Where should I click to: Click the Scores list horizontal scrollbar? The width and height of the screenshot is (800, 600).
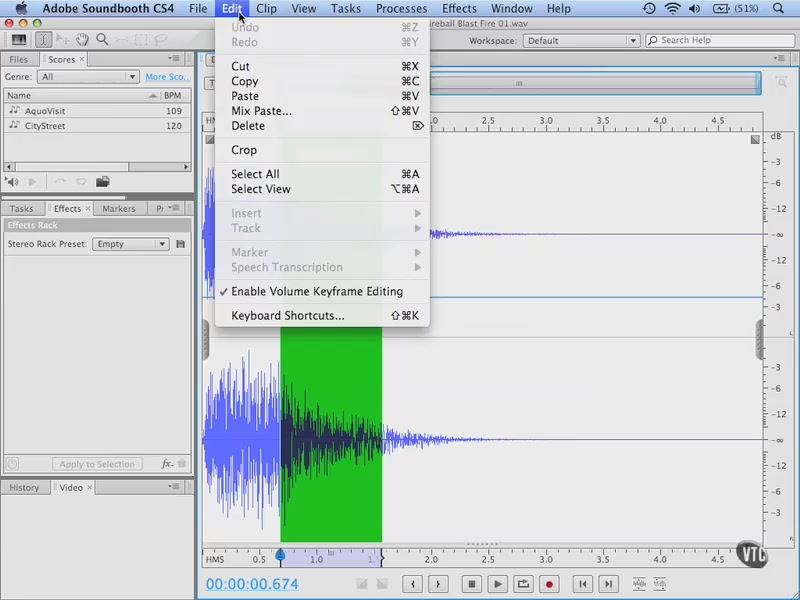pyautogui.click(x=97, y=167)
